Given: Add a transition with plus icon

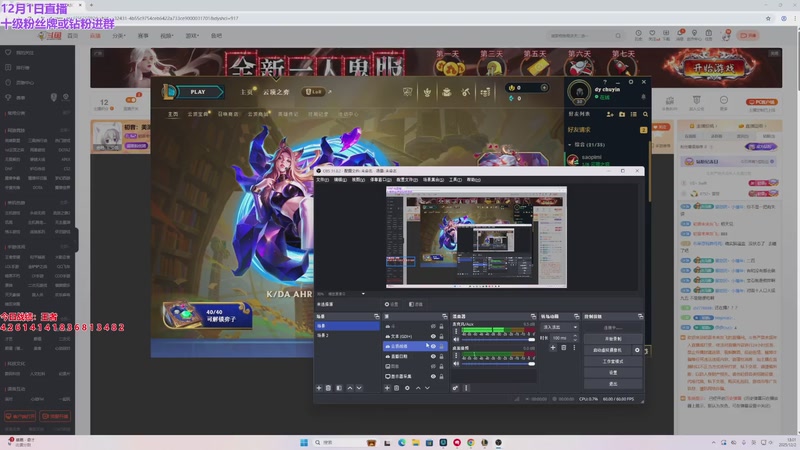Looking at the screenshot, I should [553, 347].
